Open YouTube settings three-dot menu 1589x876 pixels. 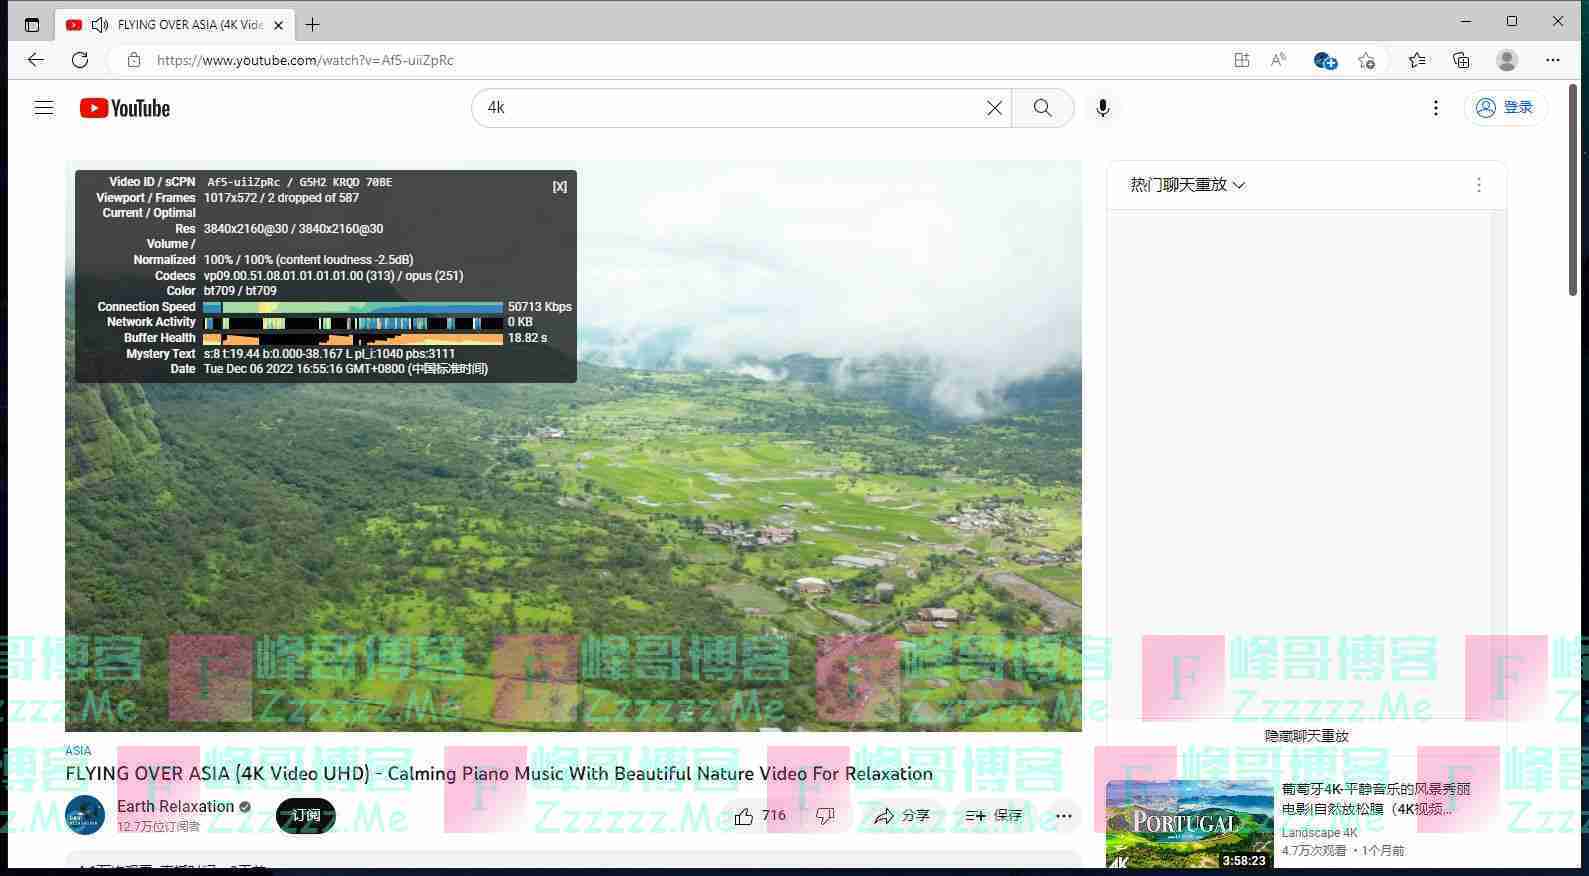click(1435, 108)
